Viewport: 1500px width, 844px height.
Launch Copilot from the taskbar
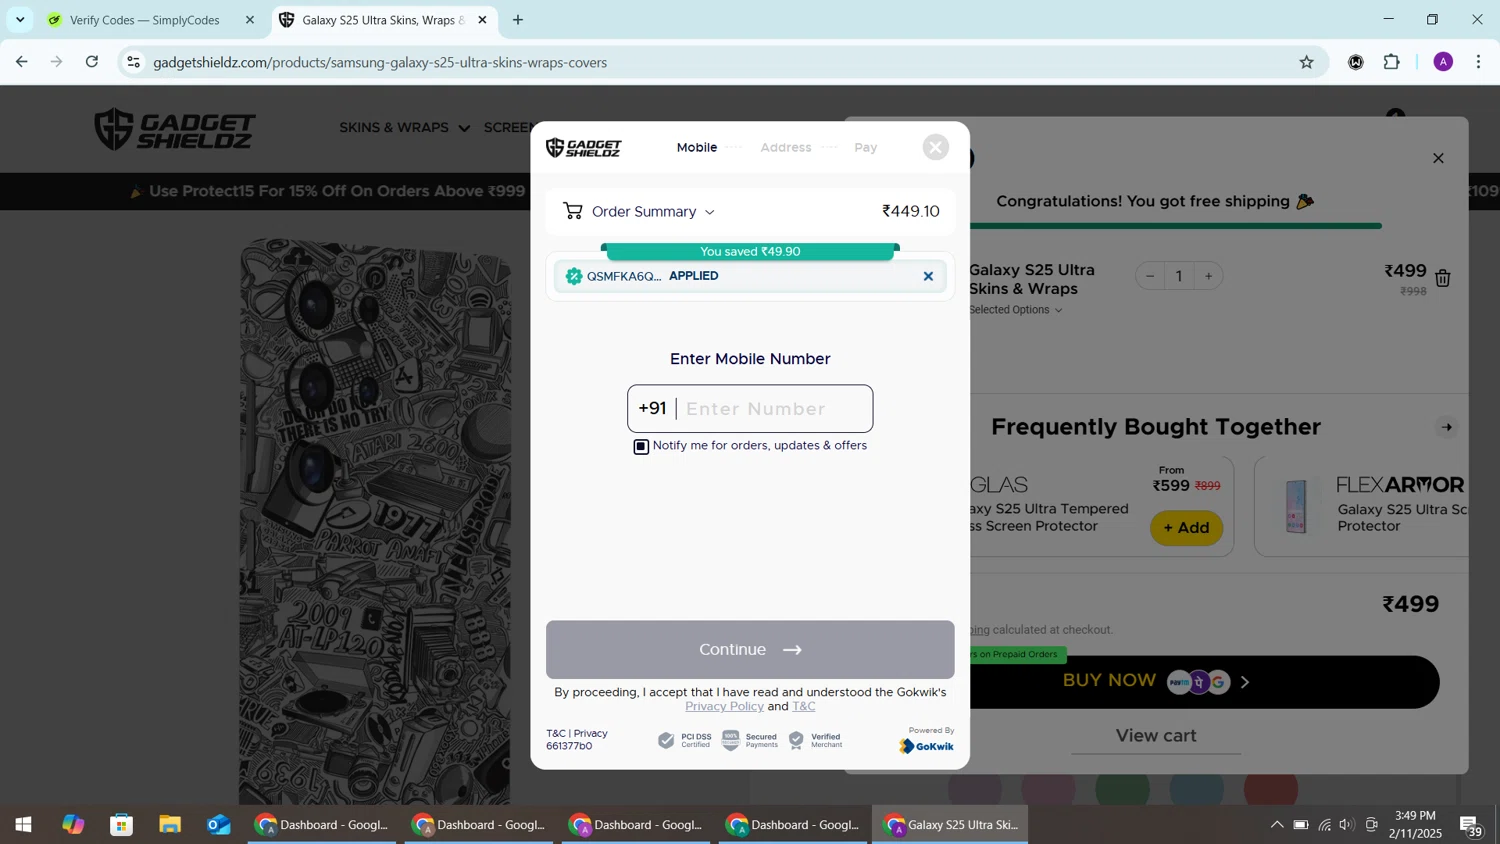[x=73, y=825]
